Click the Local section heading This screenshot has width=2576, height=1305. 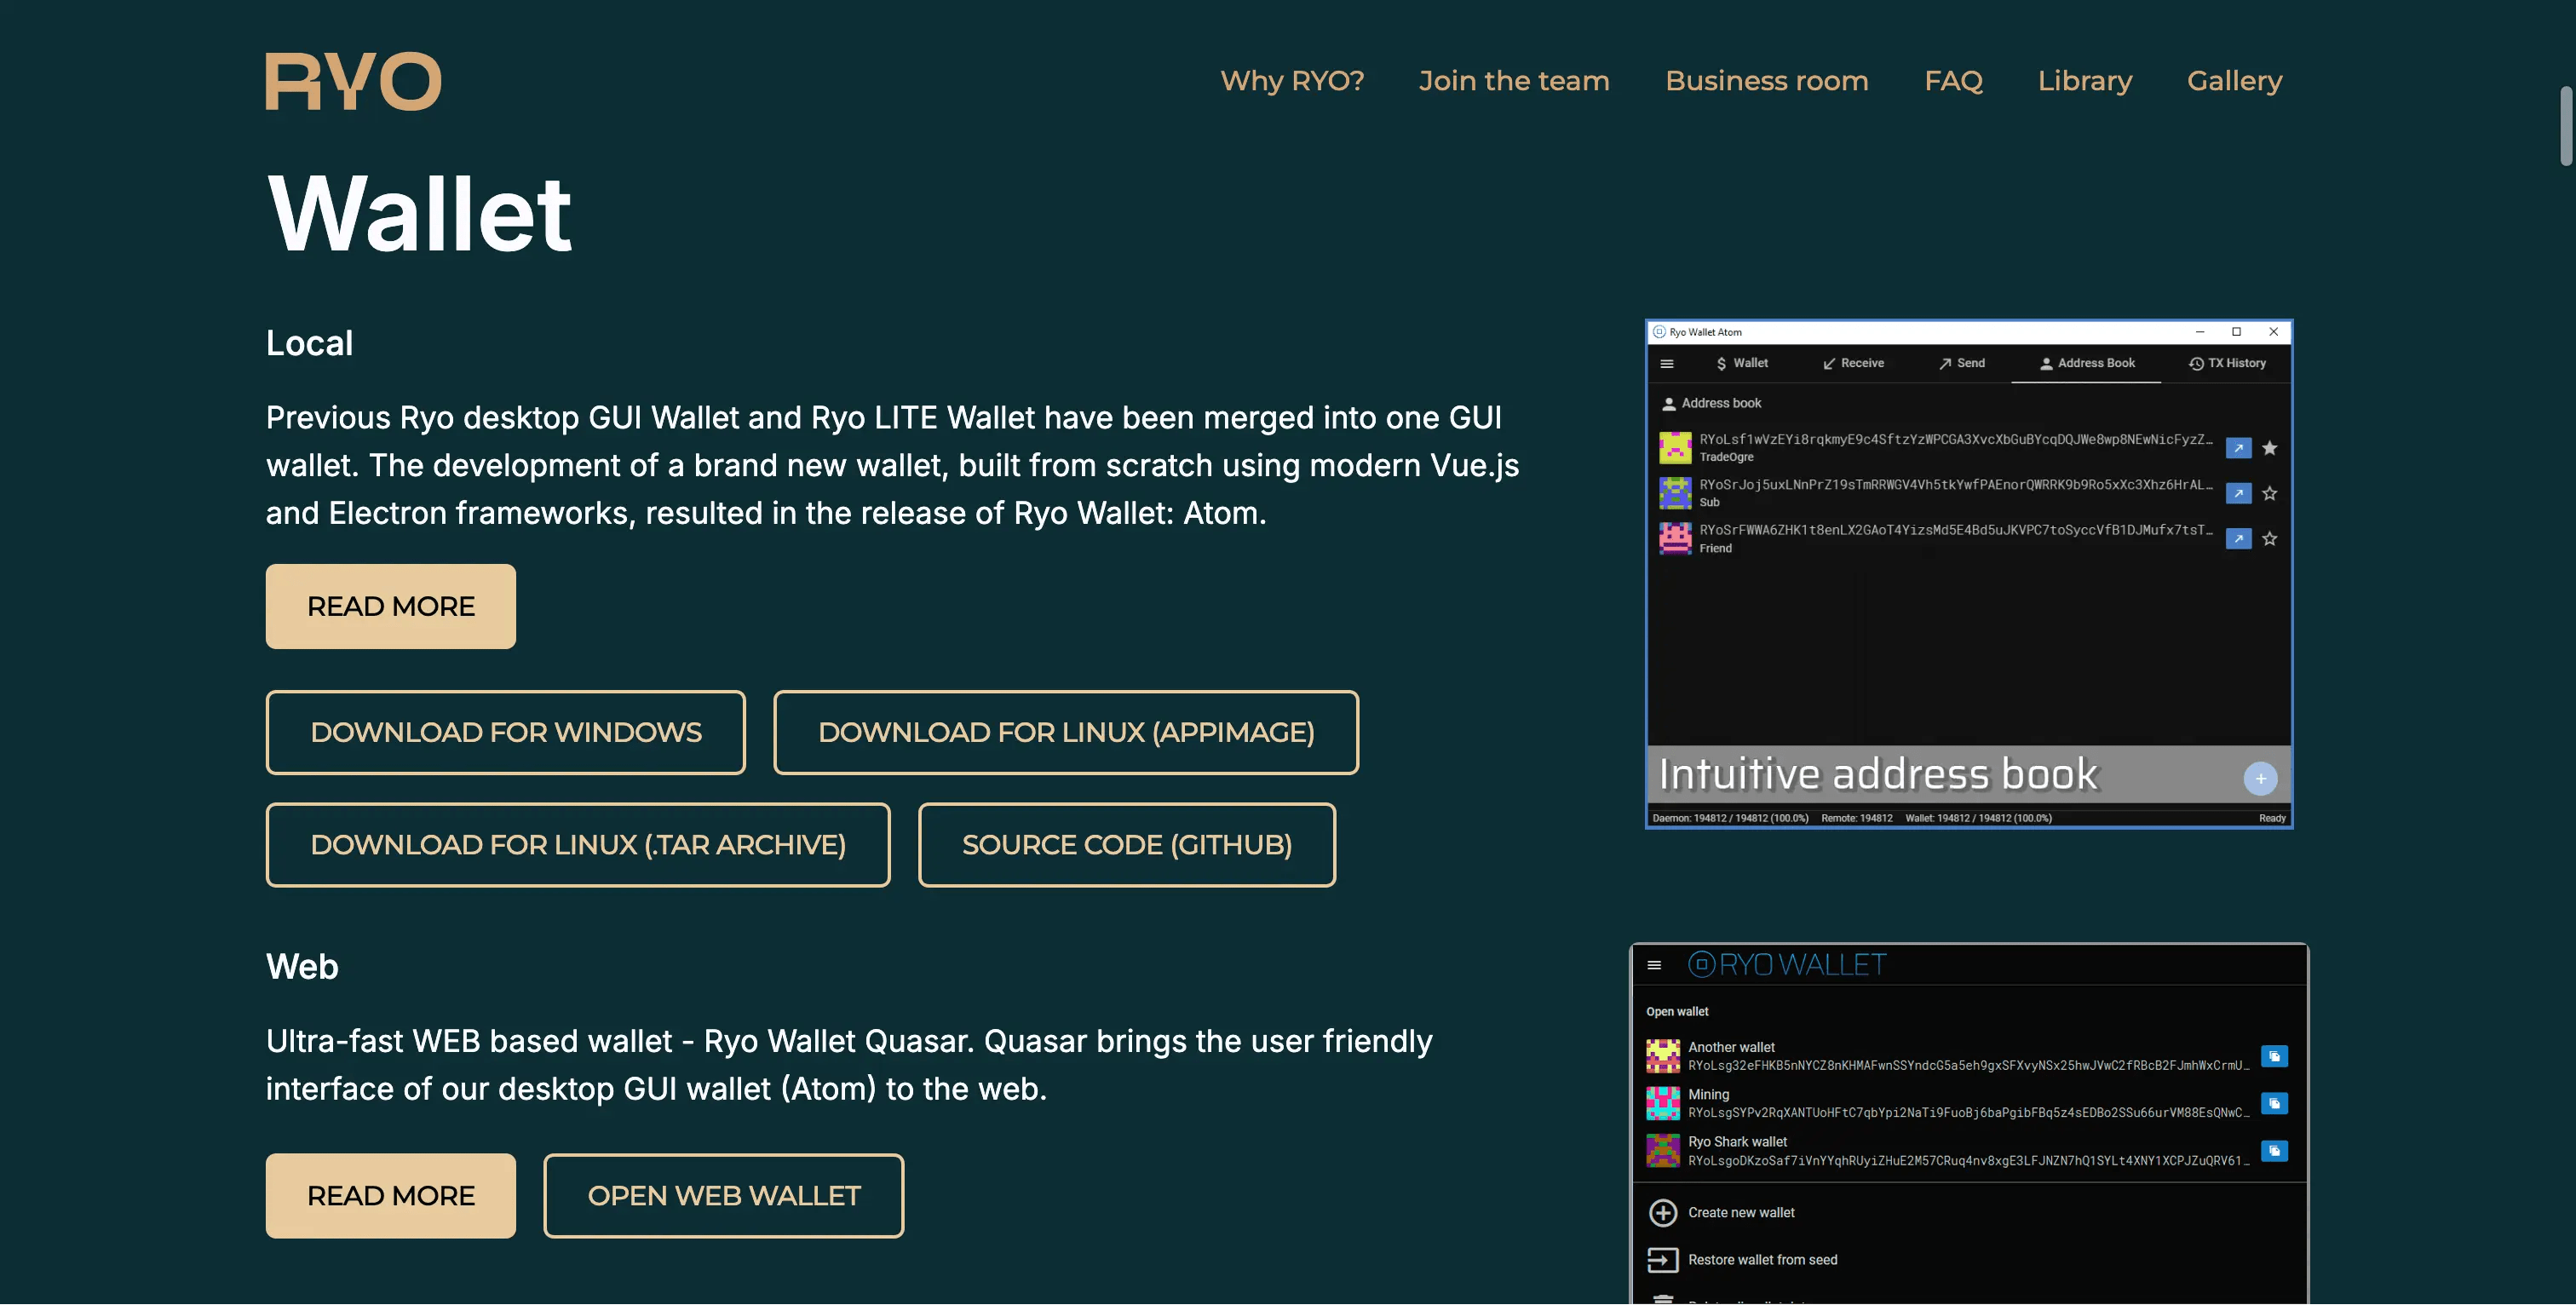point(309,343)
